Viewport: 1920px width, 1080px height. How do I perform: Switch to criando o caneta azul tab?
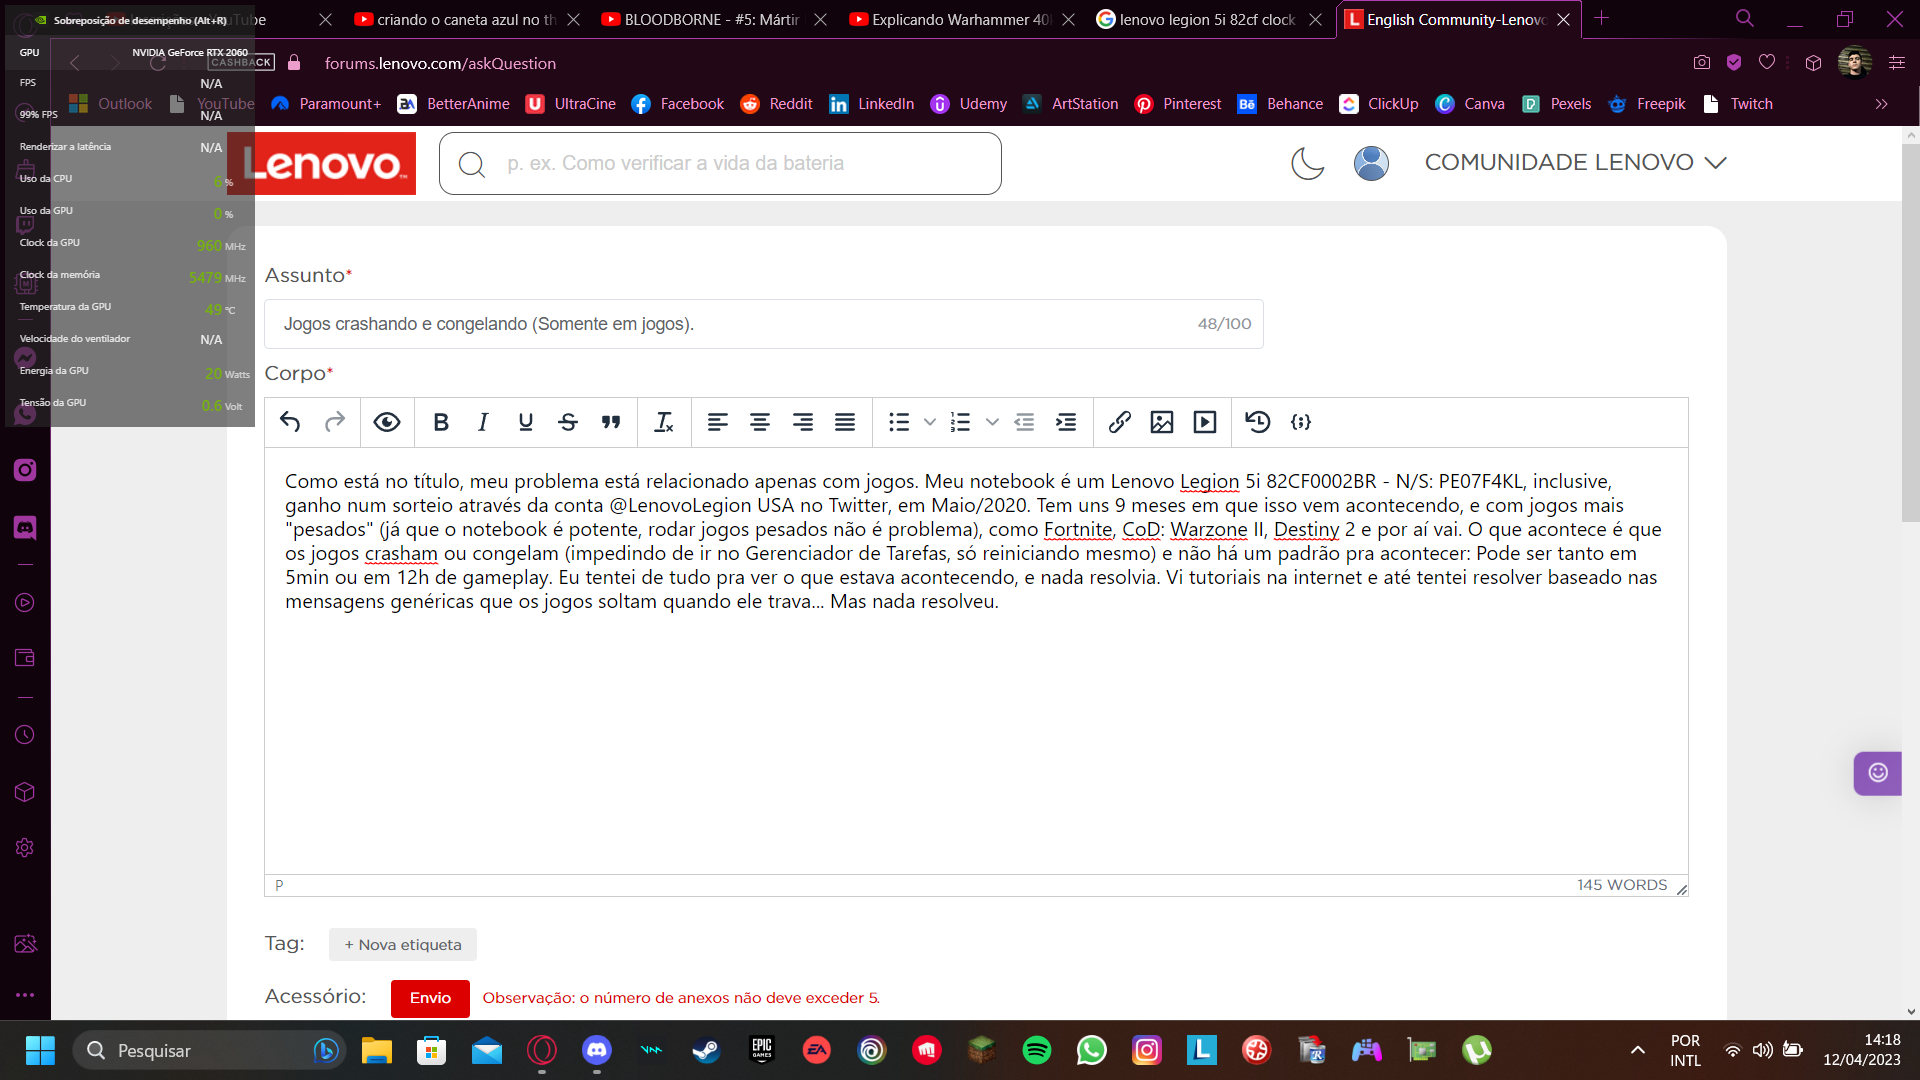pyautogui.click(x=455, y=19)
